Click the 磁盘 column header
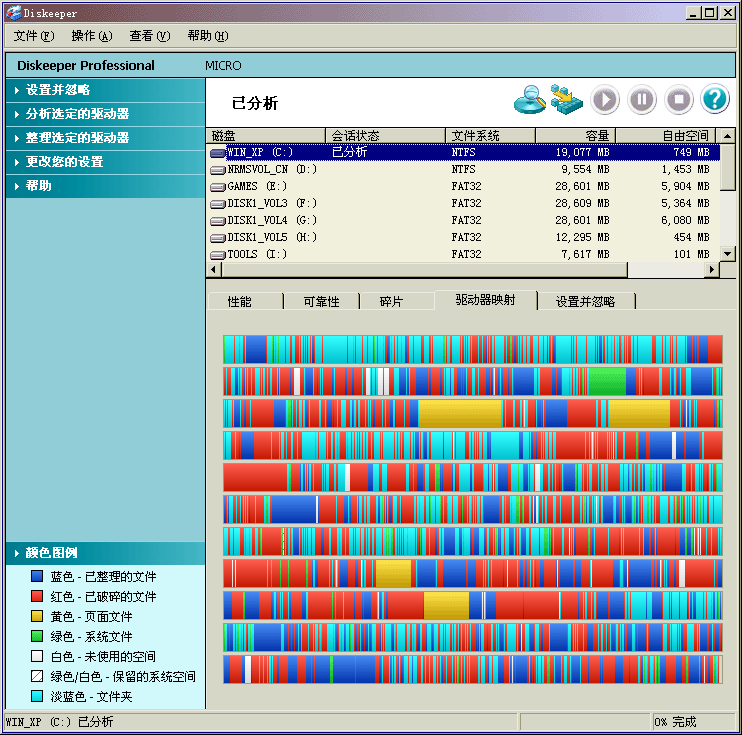This screenshot has height=735, width=742. (x=266, y=136)
